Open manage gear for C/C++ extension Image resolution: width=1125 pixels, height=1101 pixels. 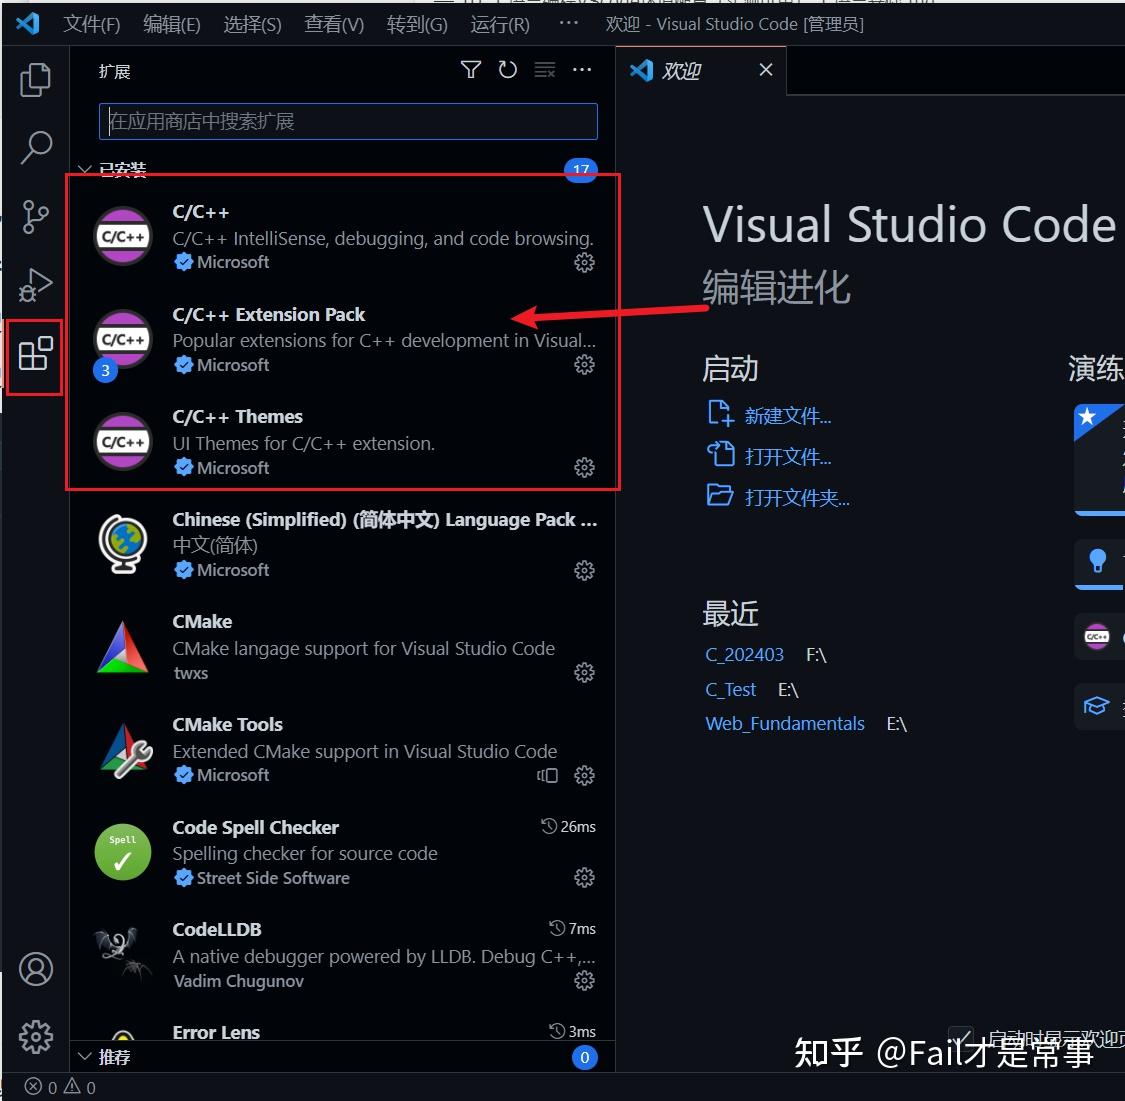584,263
